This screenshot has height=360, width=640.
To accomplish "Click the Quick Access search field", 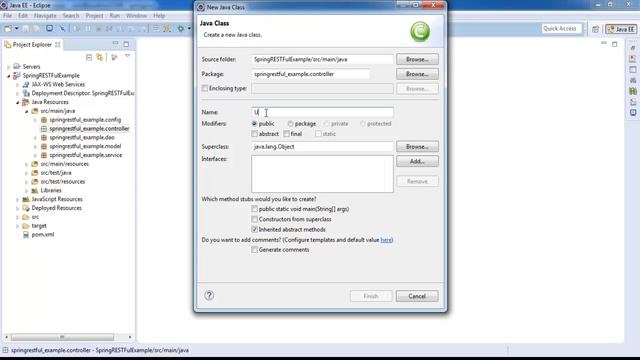I will 560,29.
